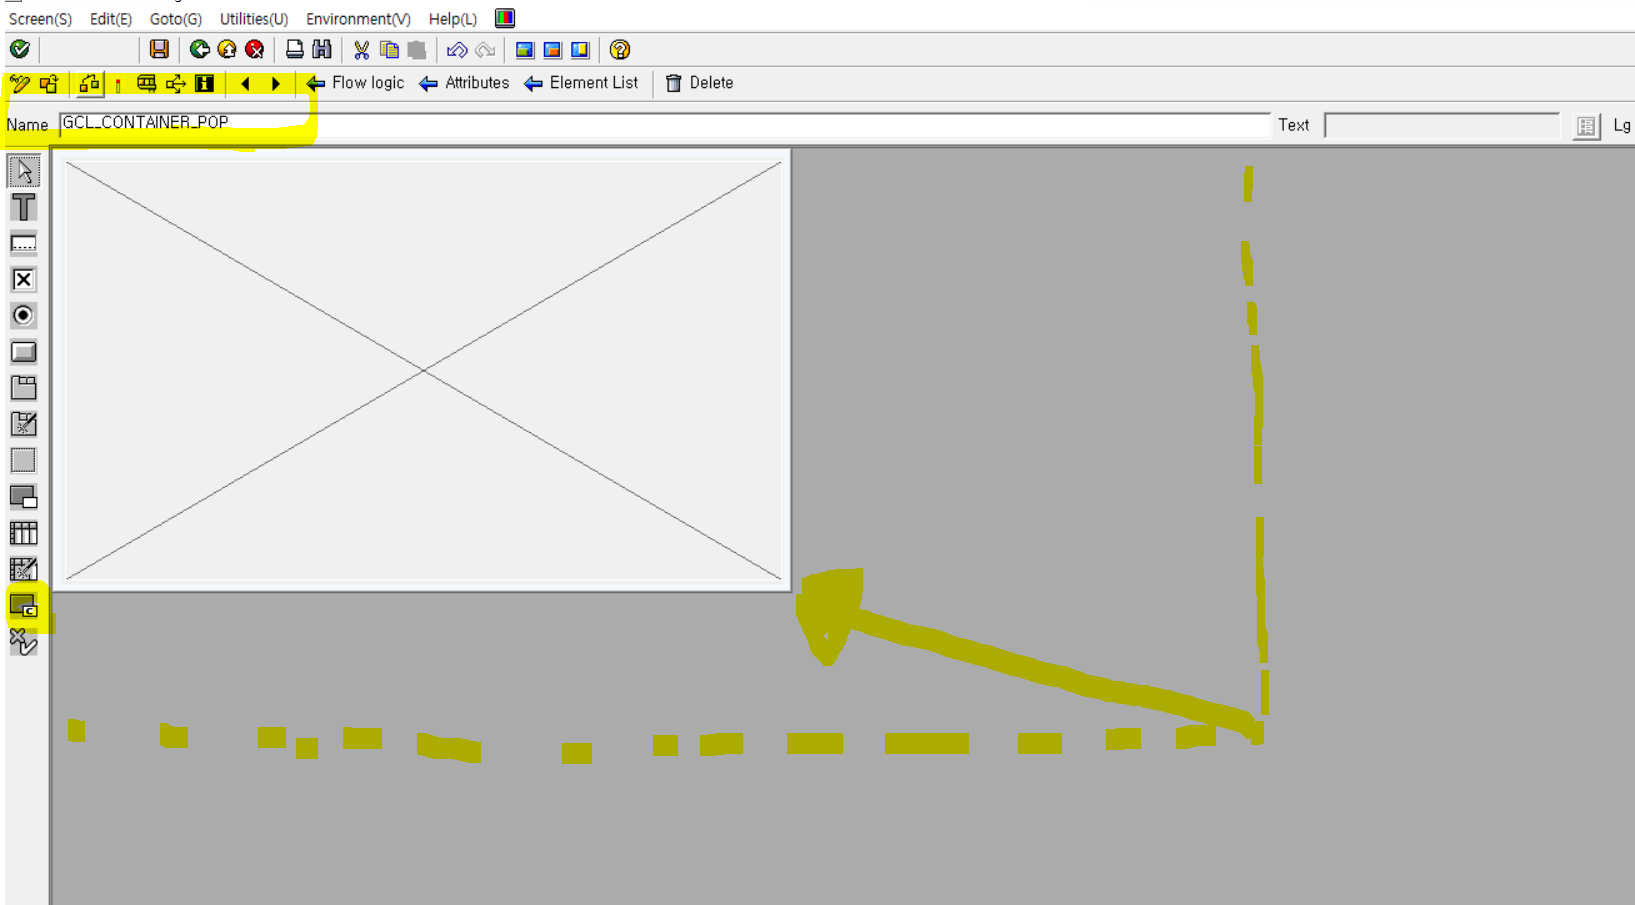Click the Display/Change pencil icon
This screenshot has height=905, width=1635.
[19, 84]
